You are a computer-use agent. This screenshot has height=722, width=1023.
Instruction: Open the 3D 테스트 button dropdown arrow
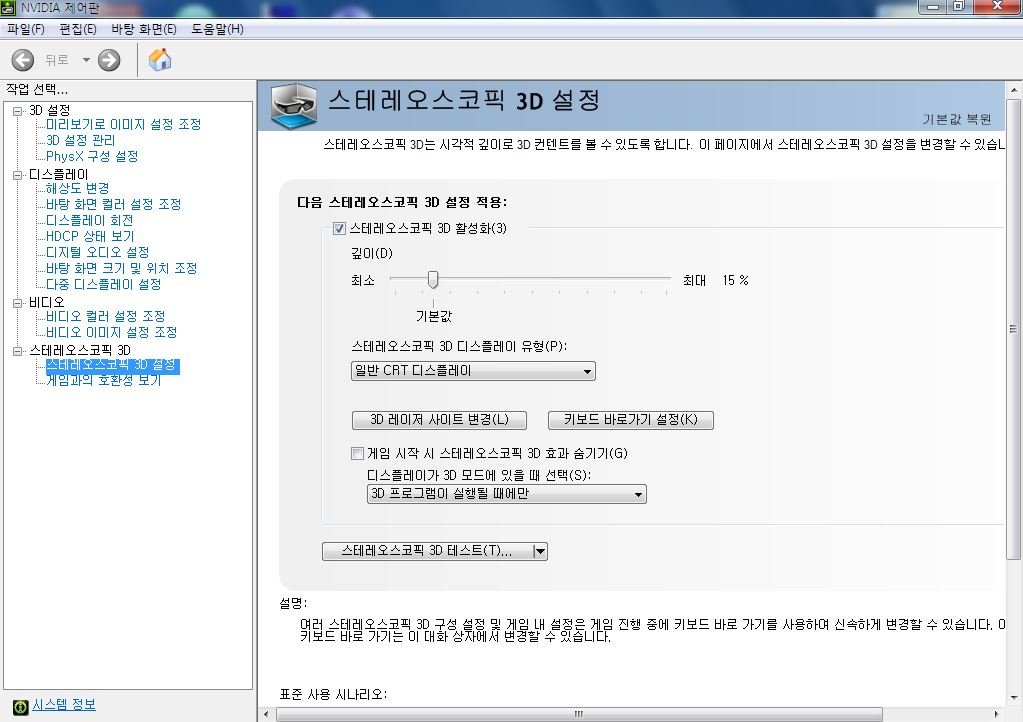[540, 551]
